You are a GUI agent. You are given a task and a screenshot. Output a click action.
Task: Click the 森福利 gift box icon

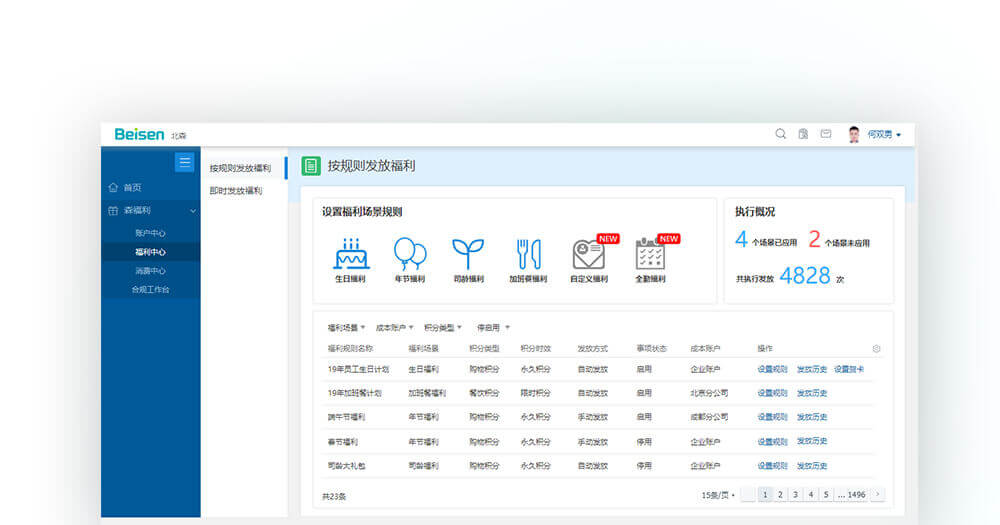pos(113,211)
